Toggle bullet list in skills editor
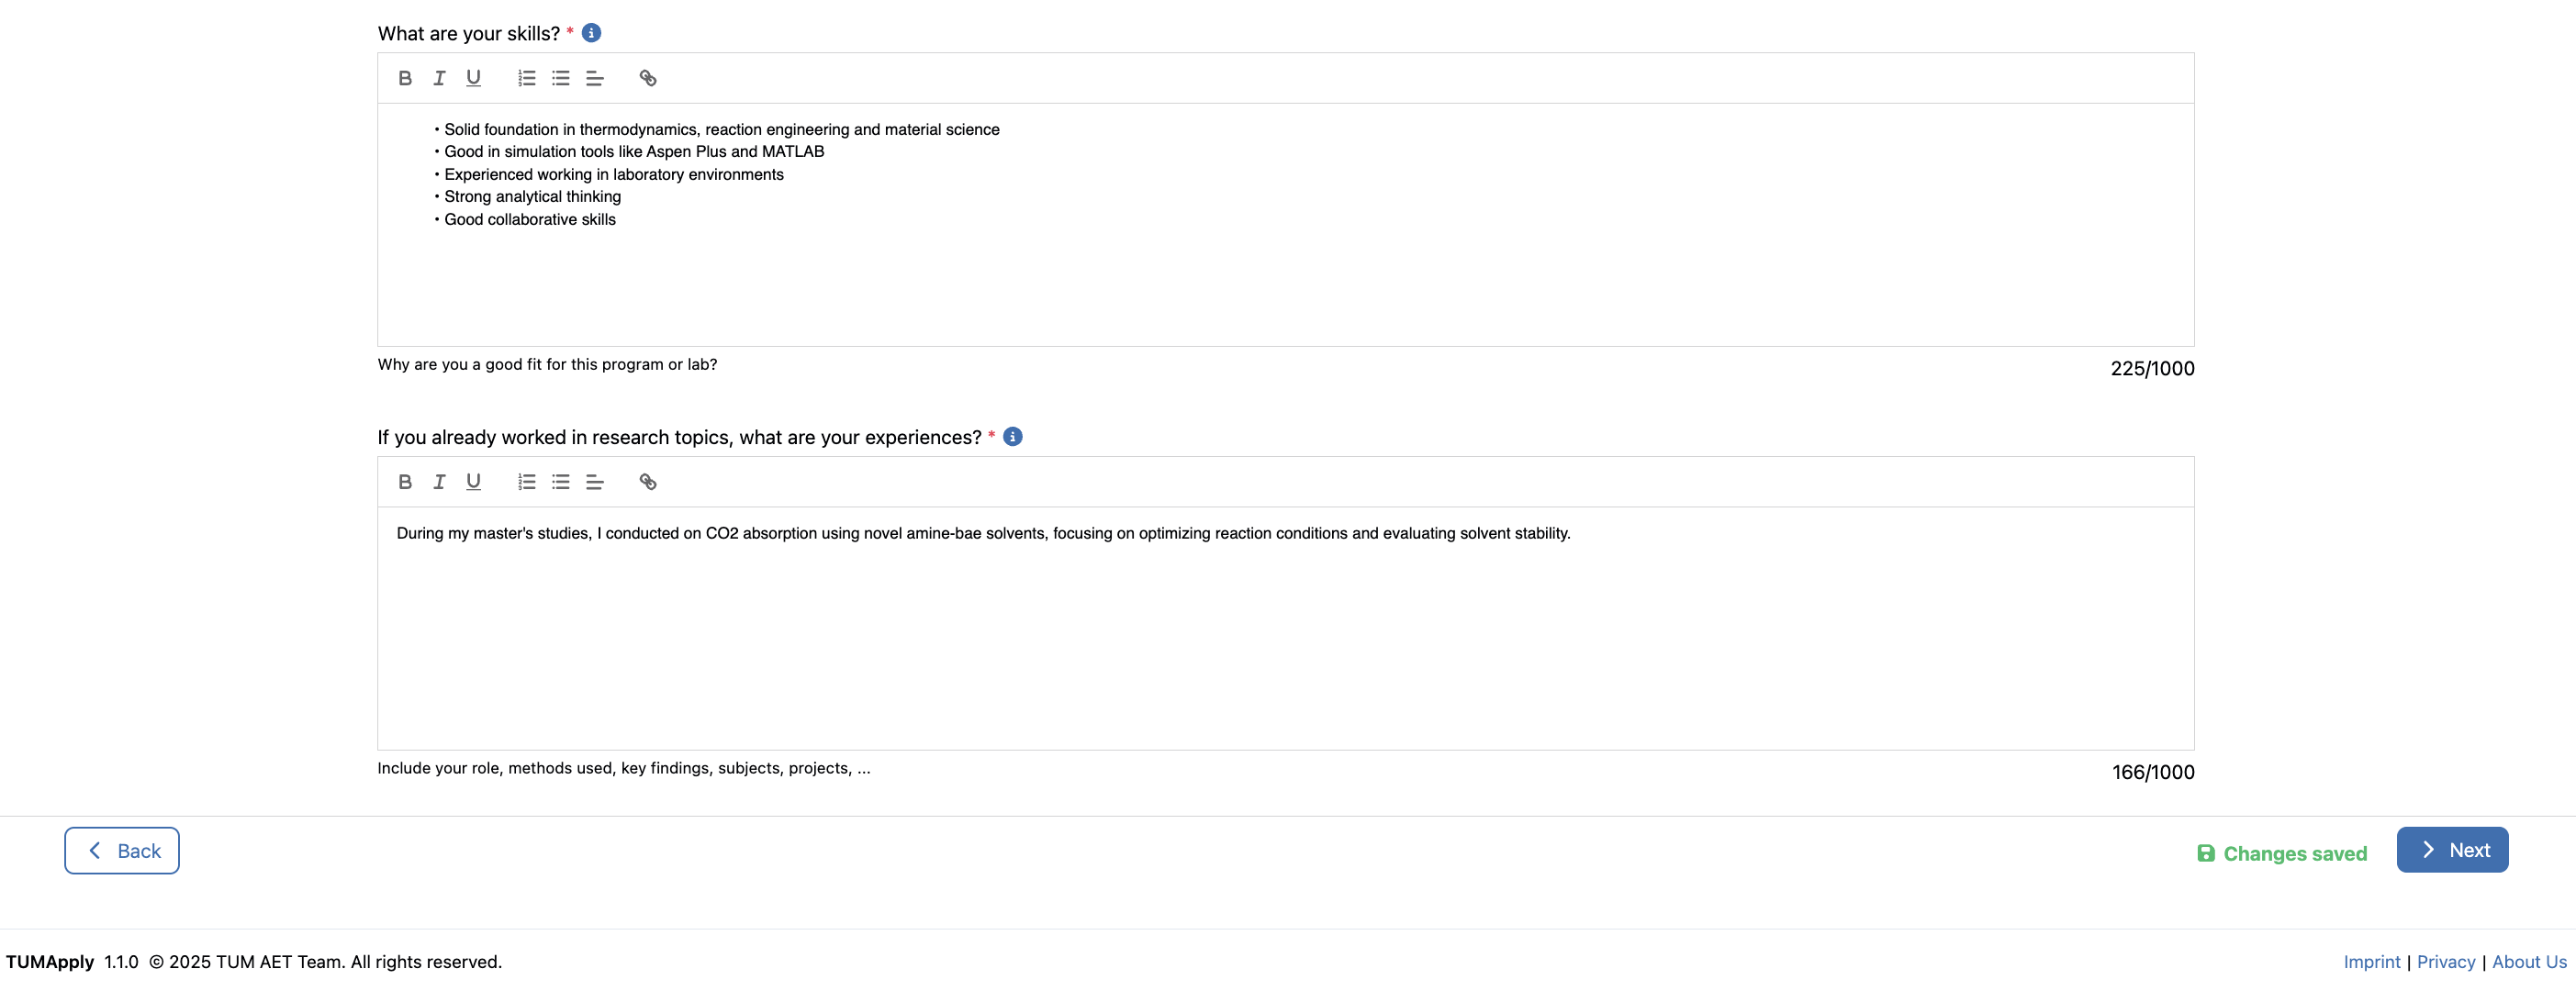The height and width of the screenshot is (991, 2576). click(561, 78)
